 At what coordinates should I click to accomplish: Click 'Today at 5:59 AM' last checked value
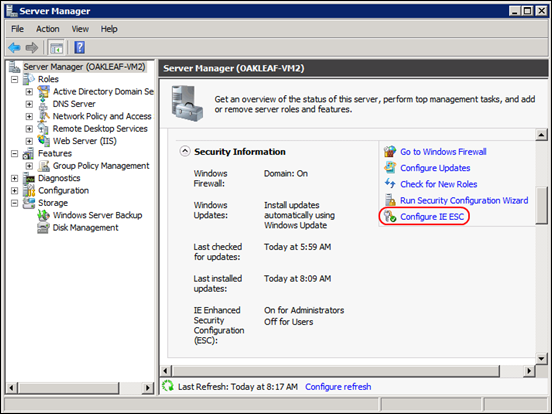297,247
